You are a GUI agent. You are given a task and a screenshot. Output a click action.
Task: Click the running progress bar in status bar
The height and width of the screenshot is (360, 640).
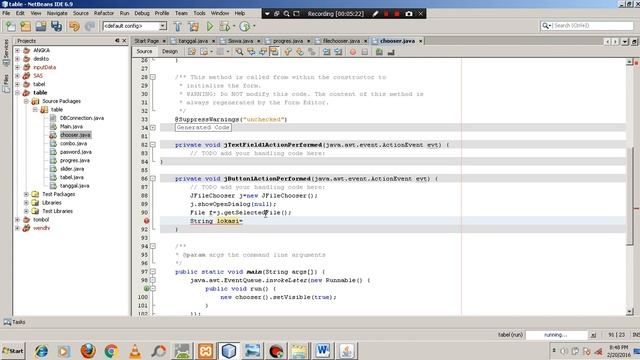[x=556, y=335]
